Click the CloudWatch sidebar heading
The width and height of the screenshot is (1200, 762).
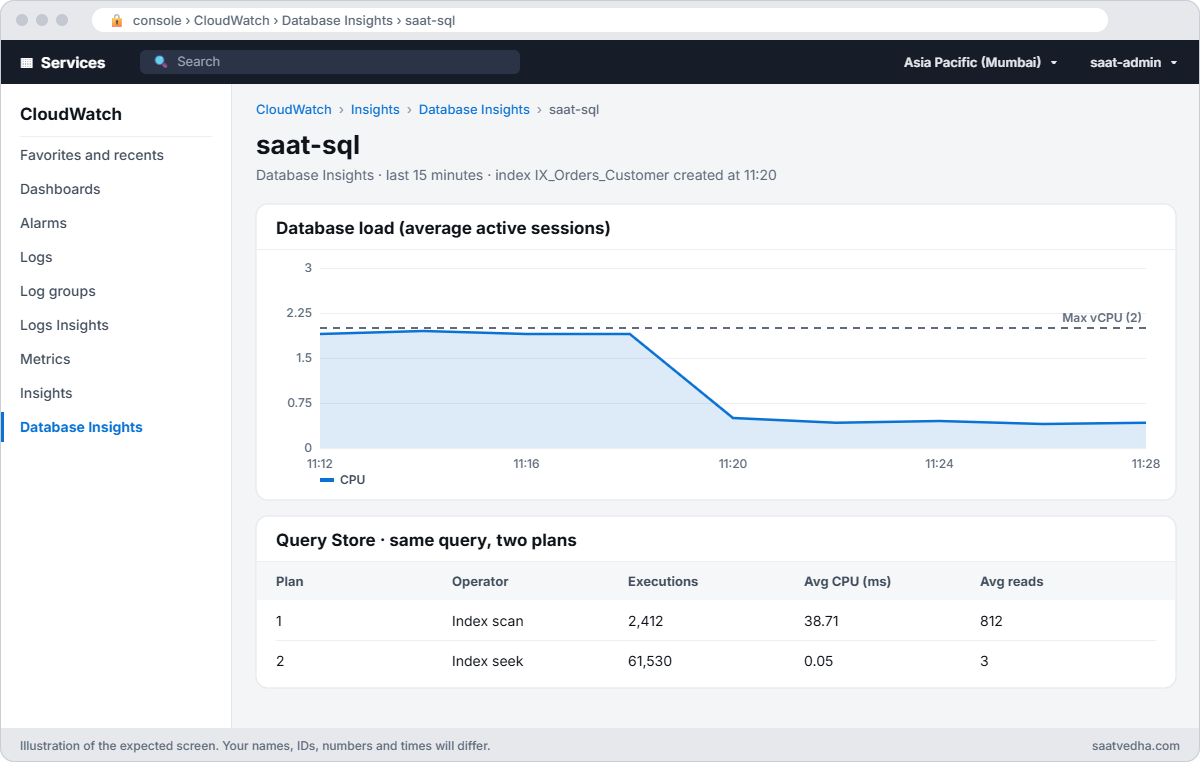71,114
